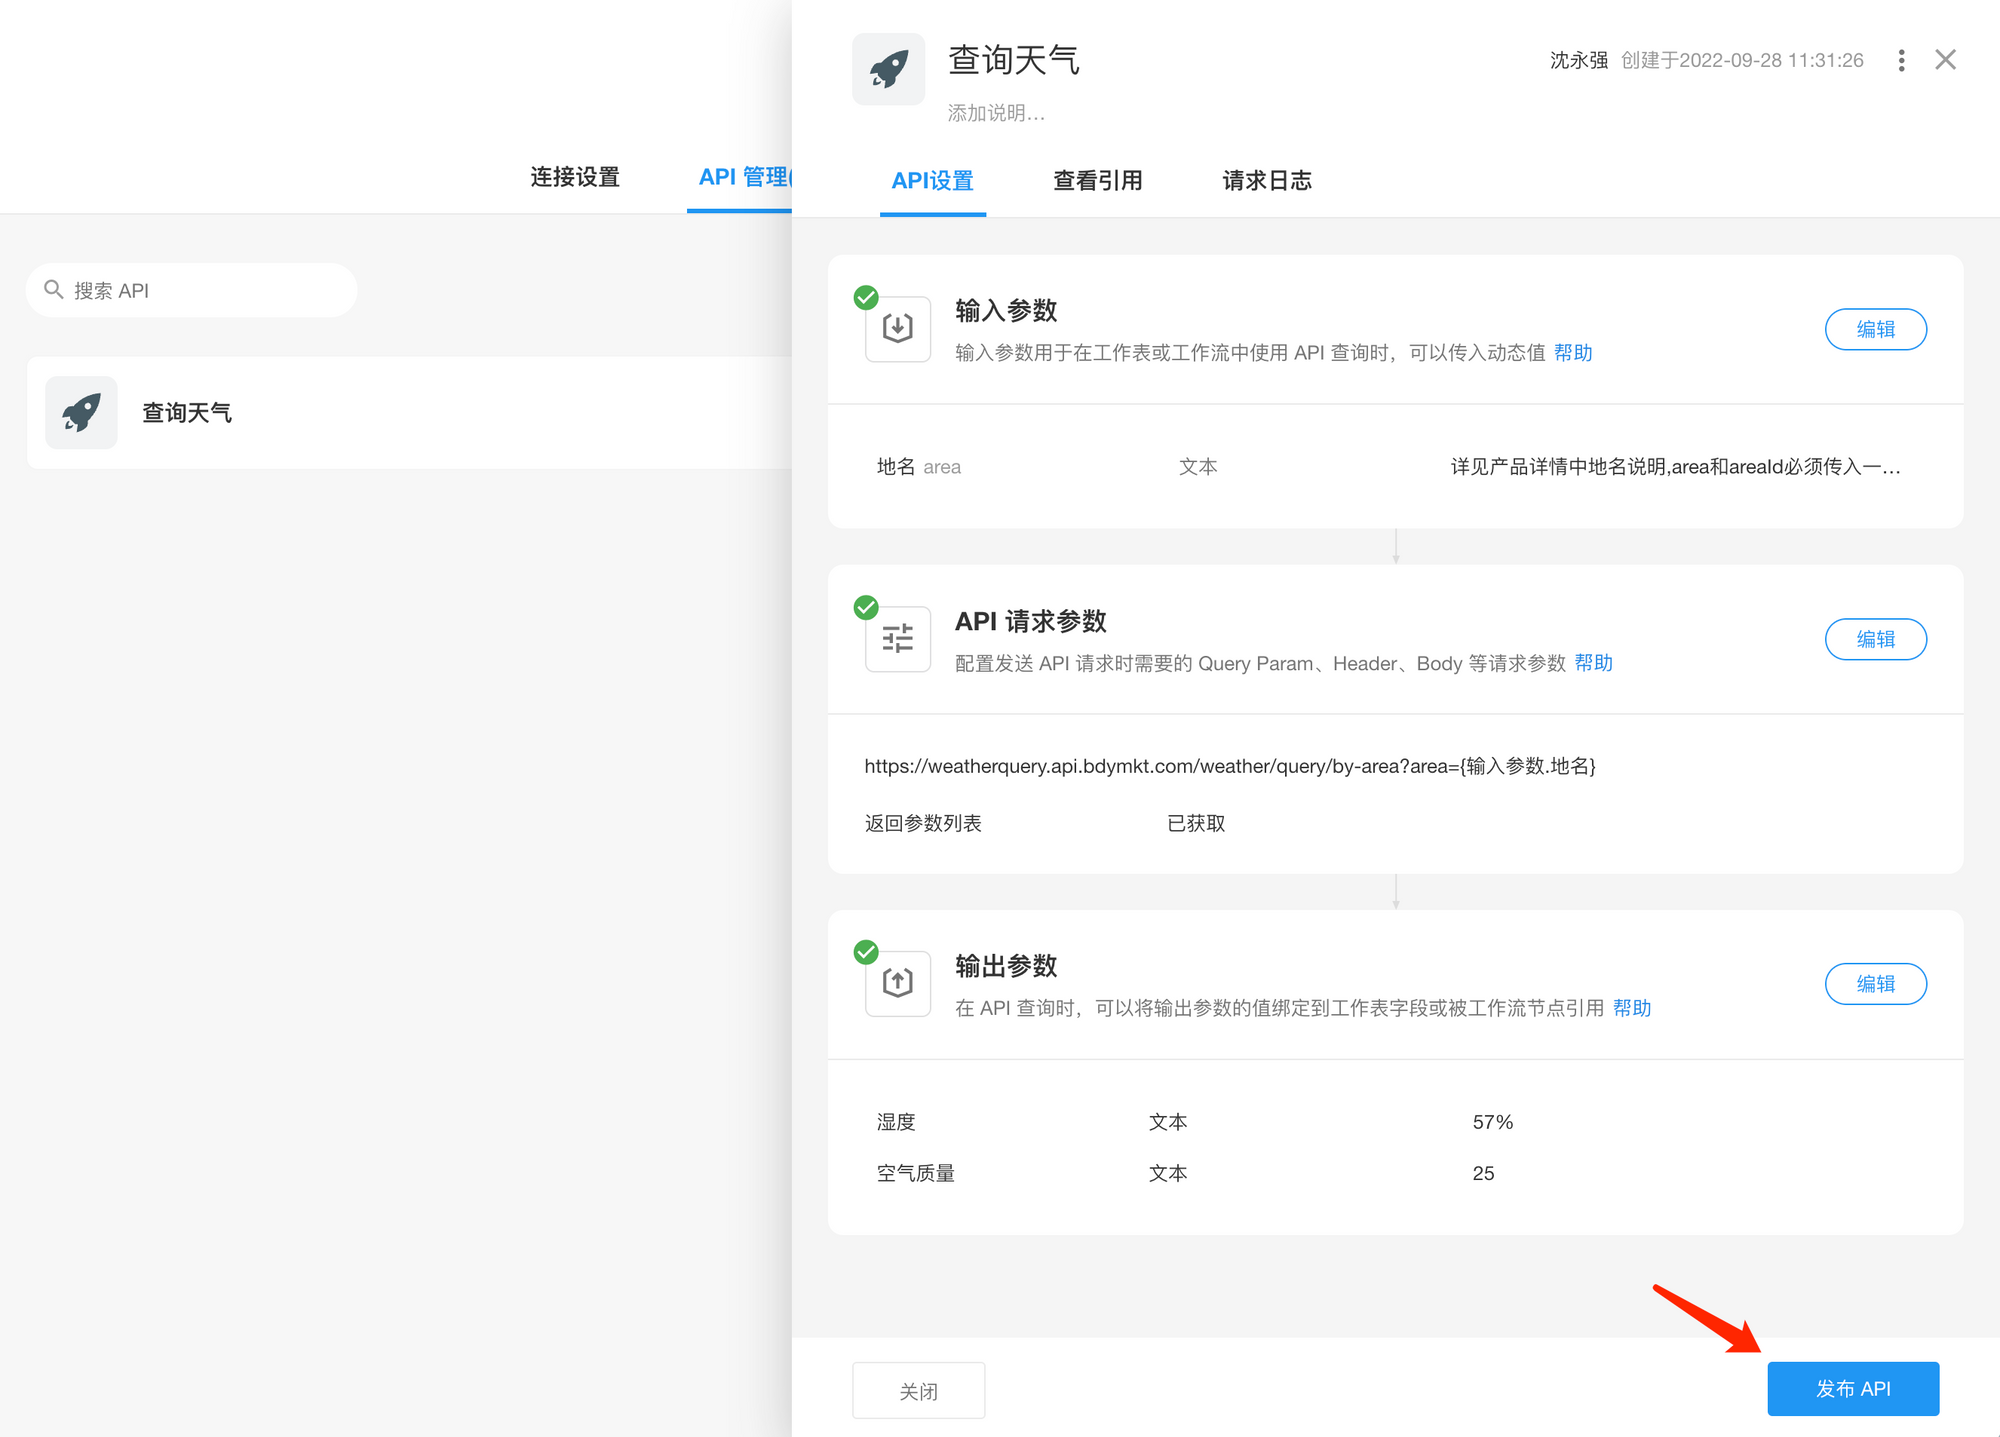Open the 连接设置 tab
The width and height of the screenshot is (2000, 1437).
(x=575, y=177)
